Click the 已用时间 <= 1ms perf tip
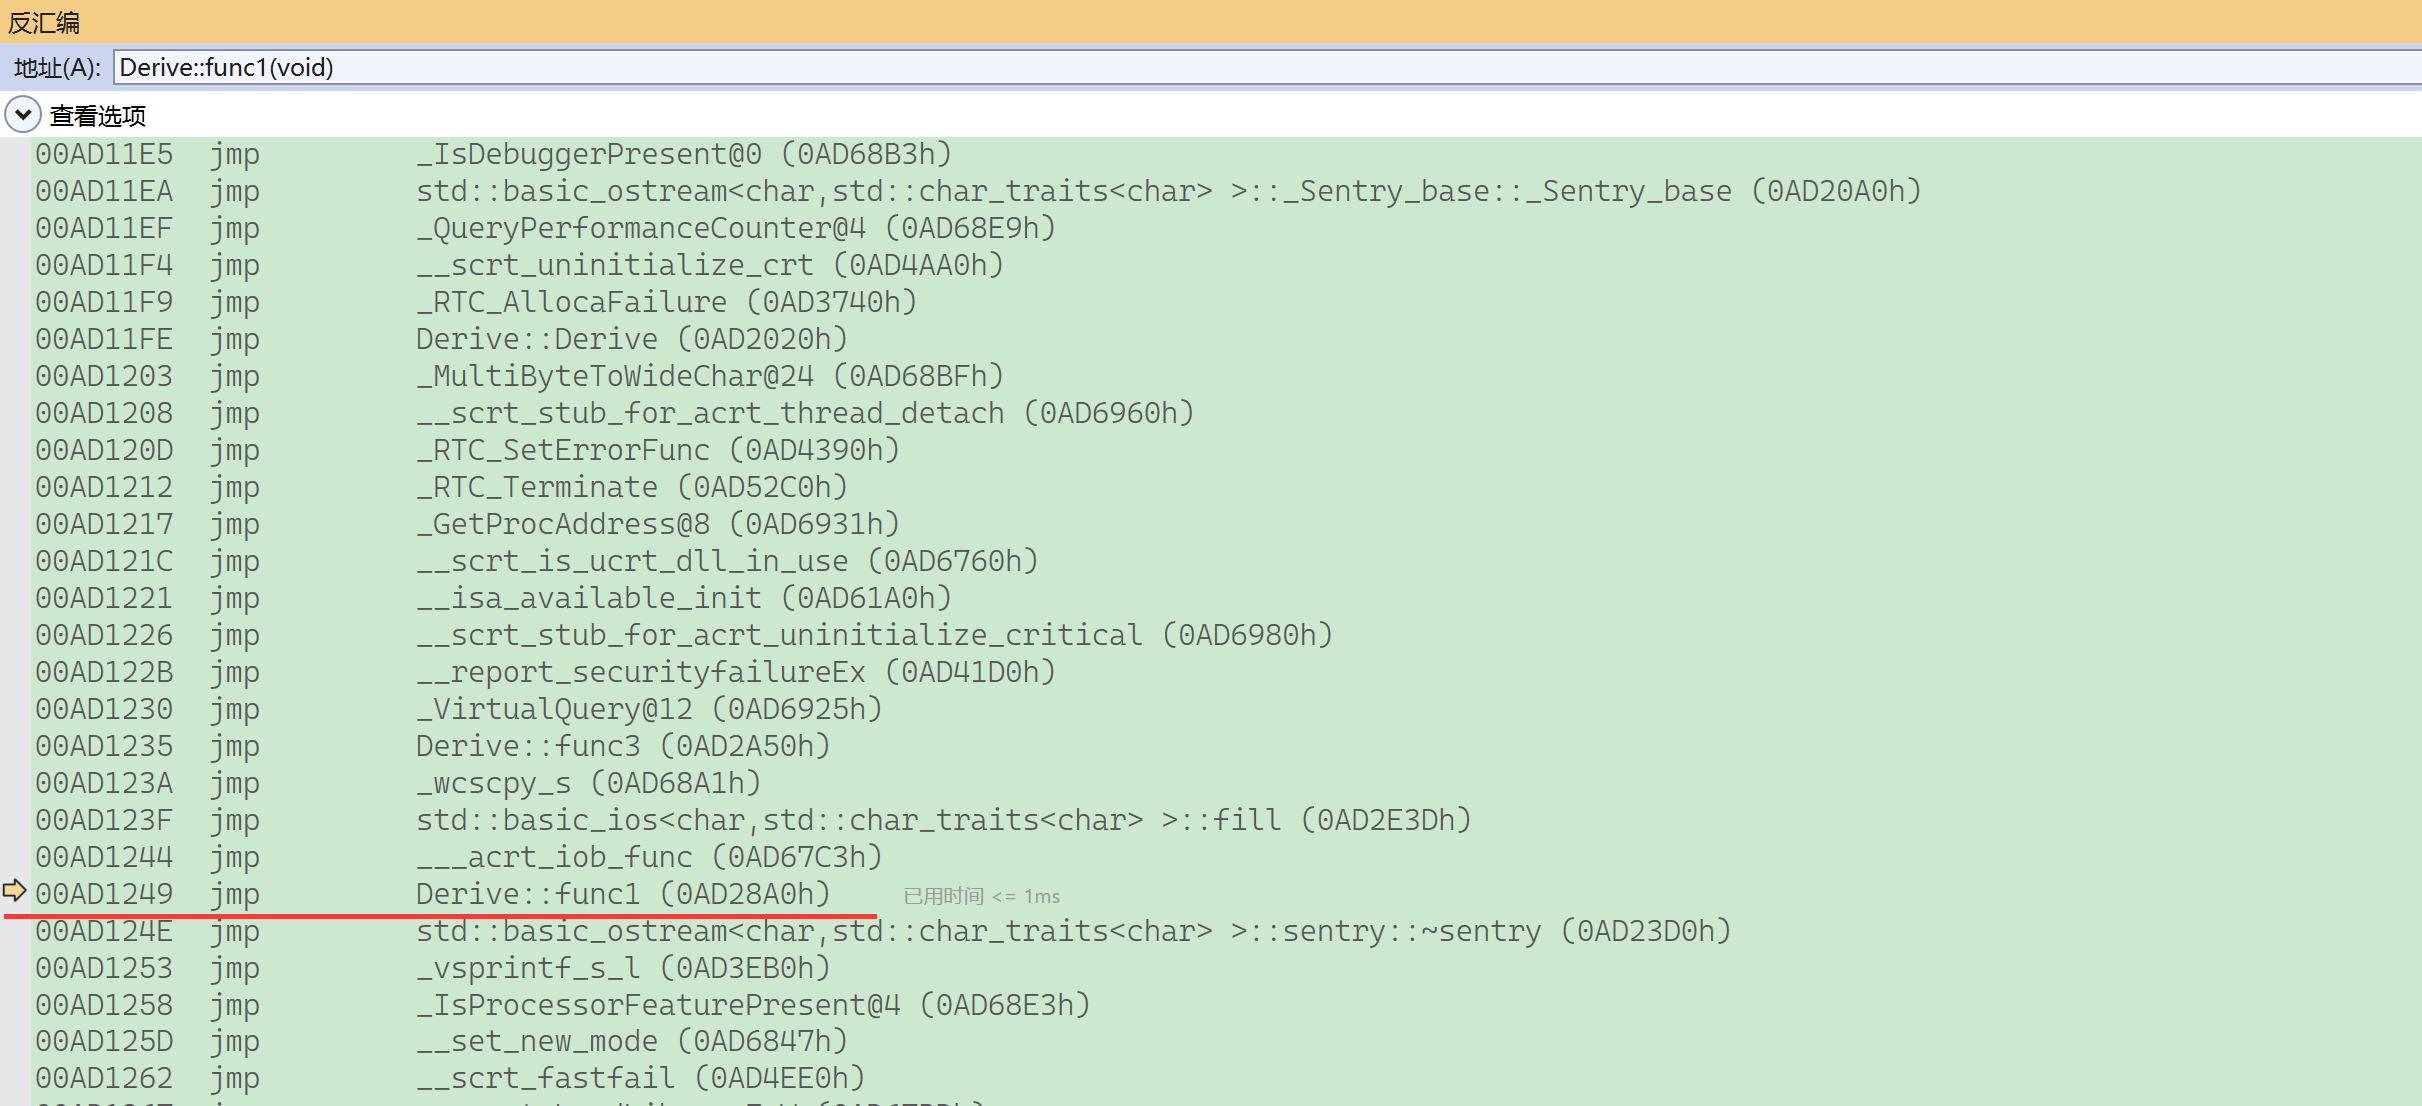Image resolution: width=2422 pixels, height=1106 pixels. [981, 896]
